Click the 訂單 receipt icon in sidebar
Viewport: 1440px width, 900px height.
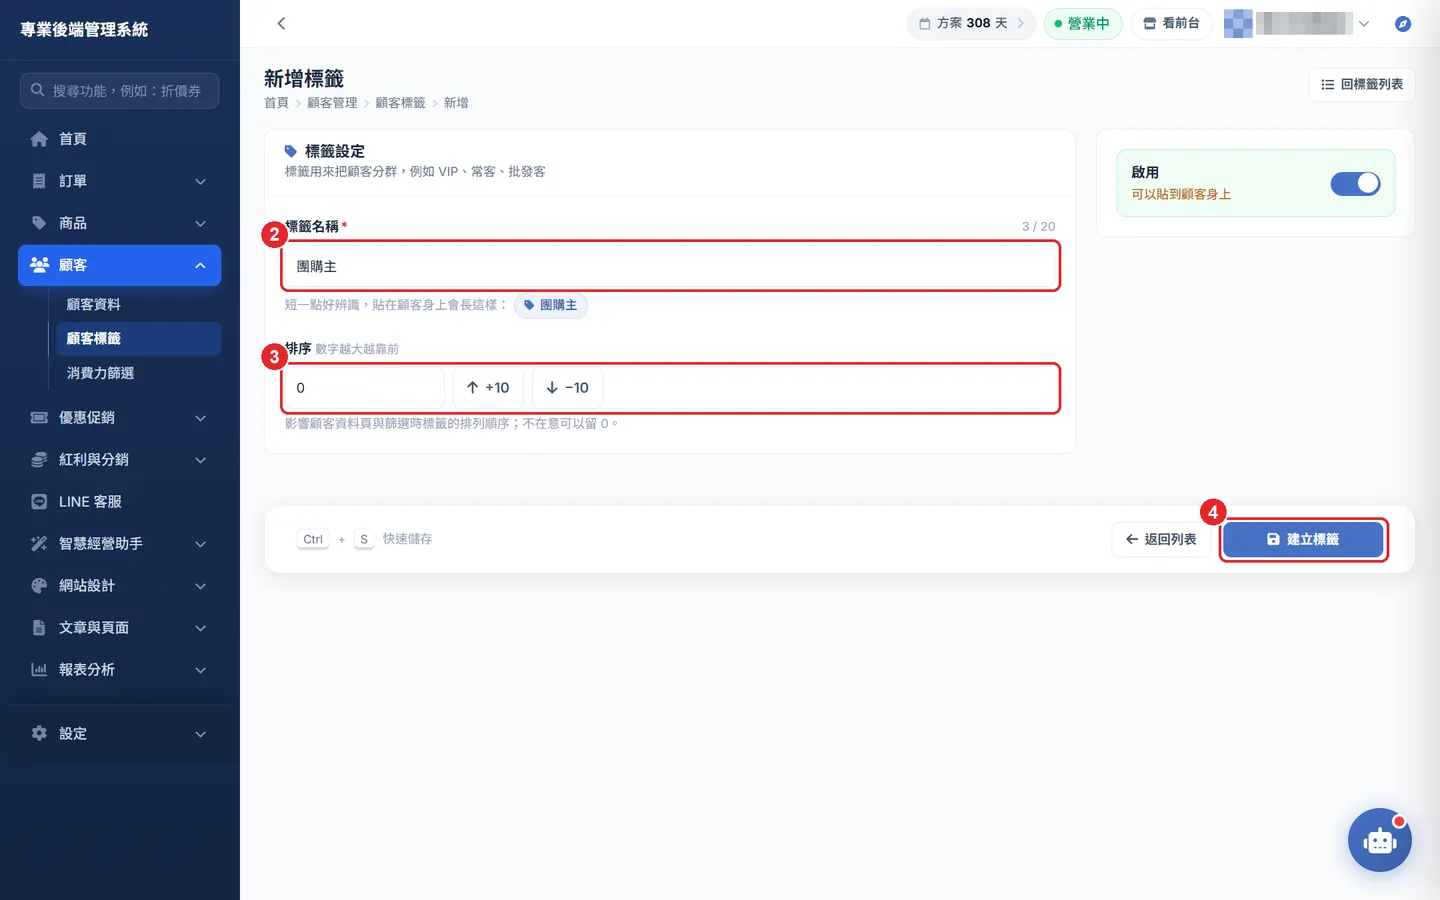click(39, 181)
